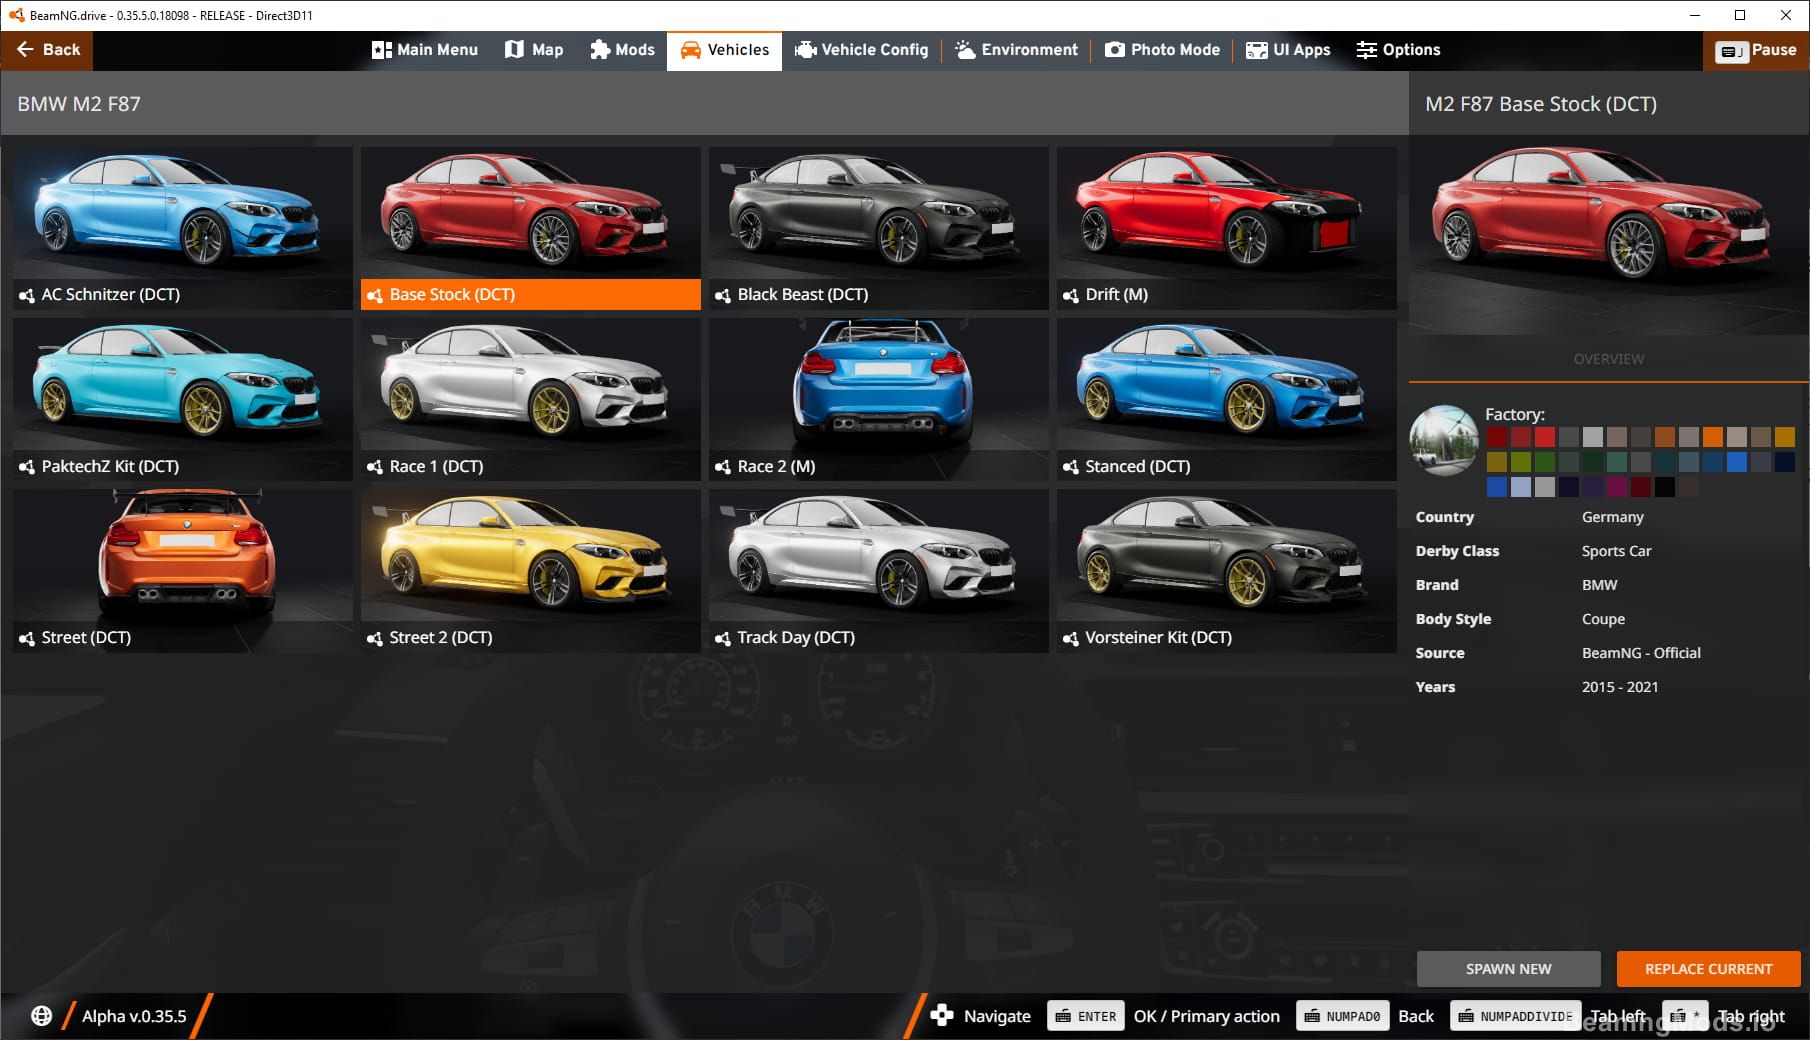Click config icon beside Street 2 label
Viewport: 1810px width, 1040px height.
click(375, 638)
